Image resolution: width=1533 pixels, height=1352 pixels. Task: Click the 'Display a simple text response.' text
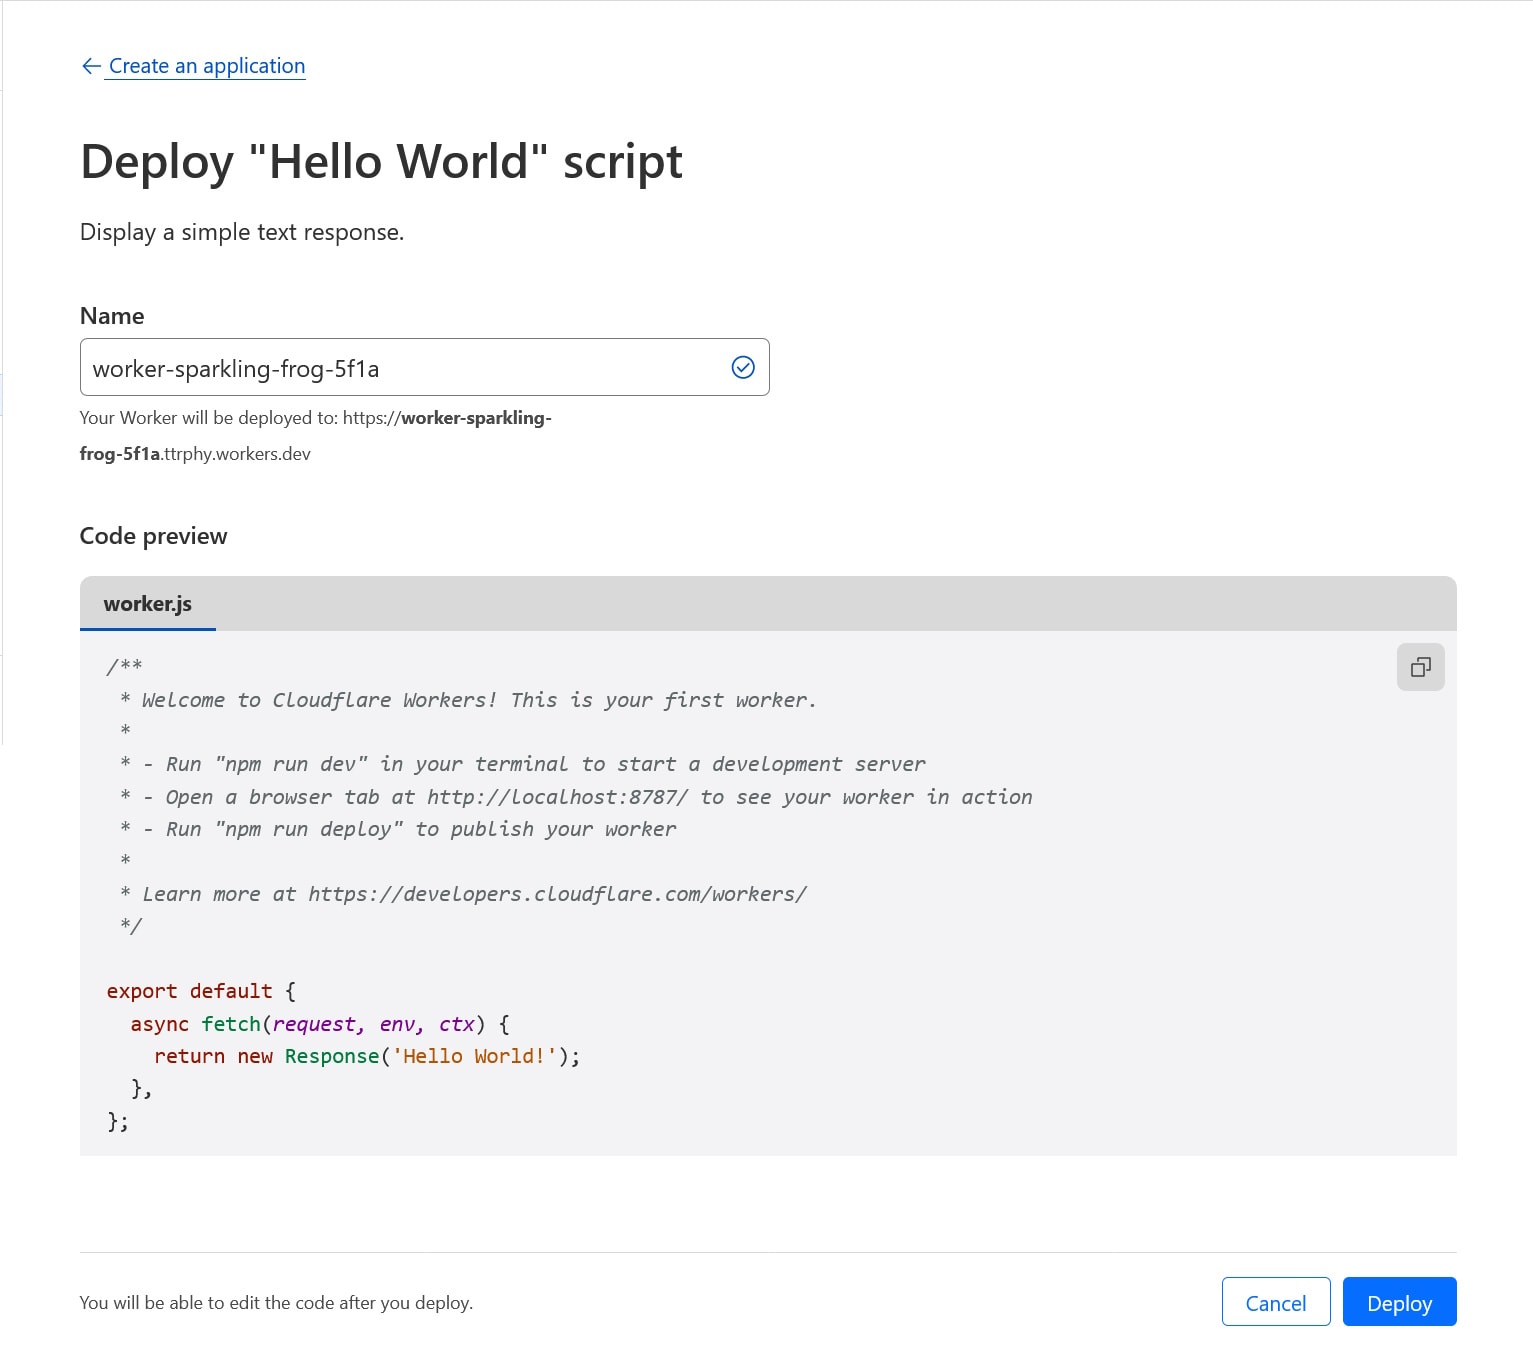pyautogui.click(x=242, y=232)
